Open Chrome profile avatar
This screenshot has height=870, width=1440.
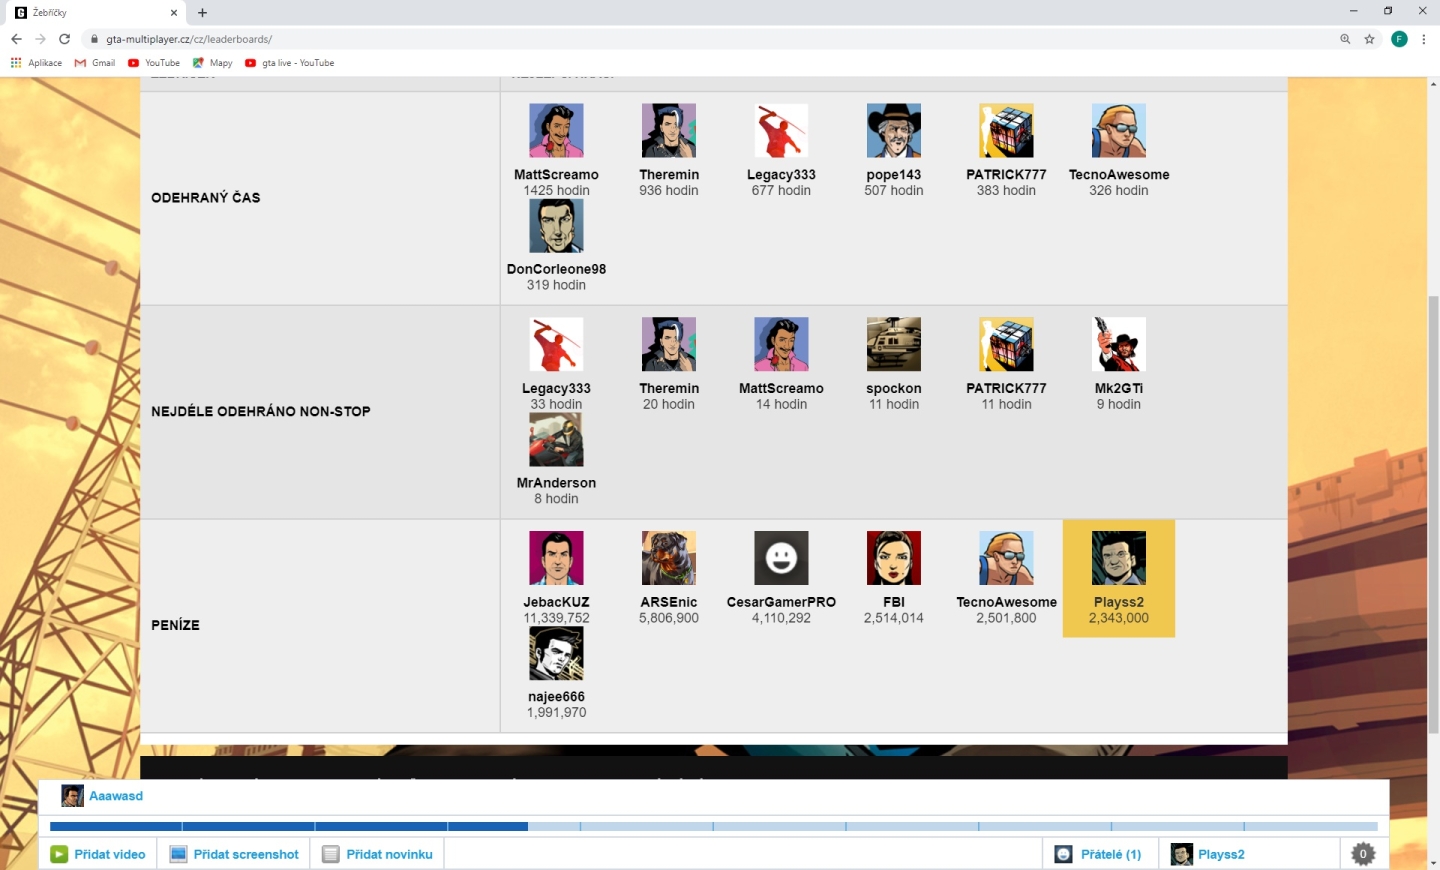[x=1399, y=39]
